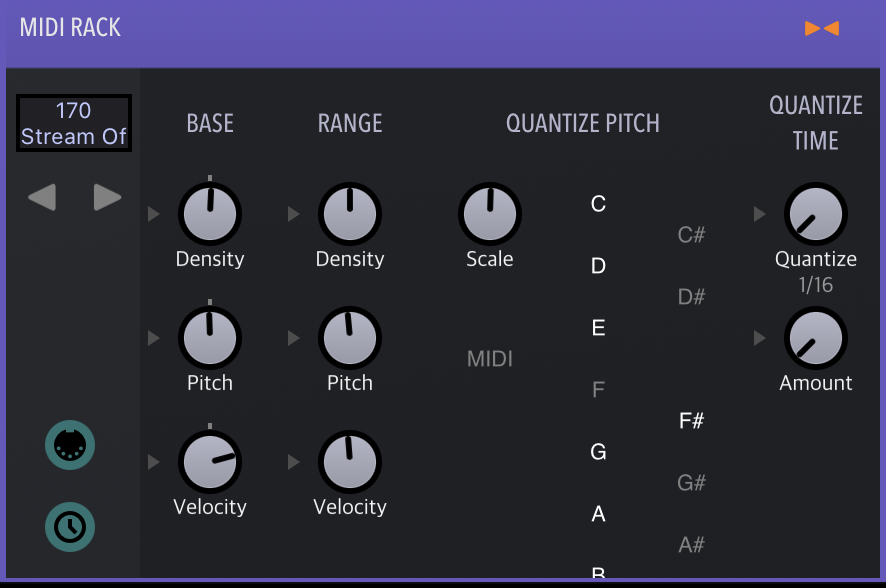Toggle note A in quantize pitch

click(598, 514)
